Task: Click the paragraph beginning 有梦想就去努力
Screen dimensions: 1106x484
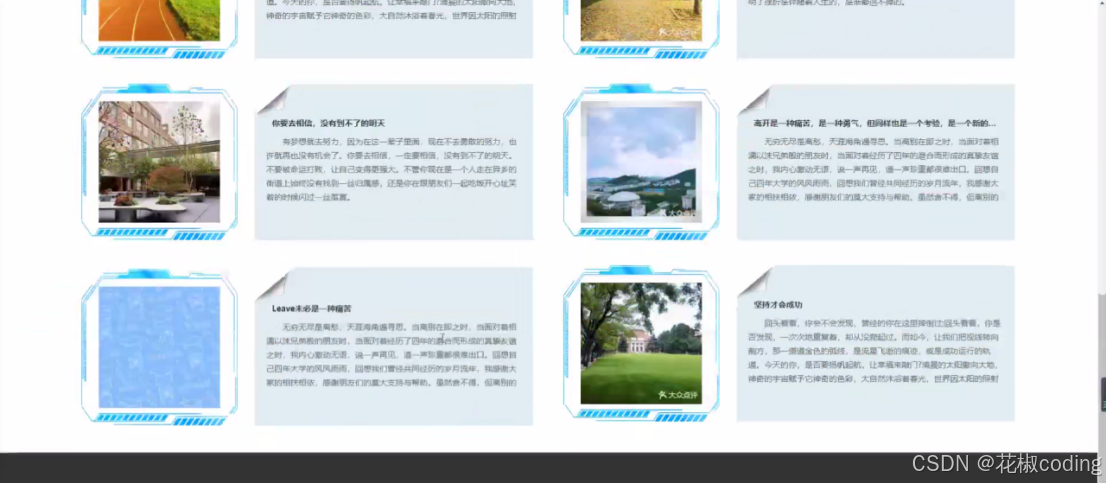Action: (391, 169)
